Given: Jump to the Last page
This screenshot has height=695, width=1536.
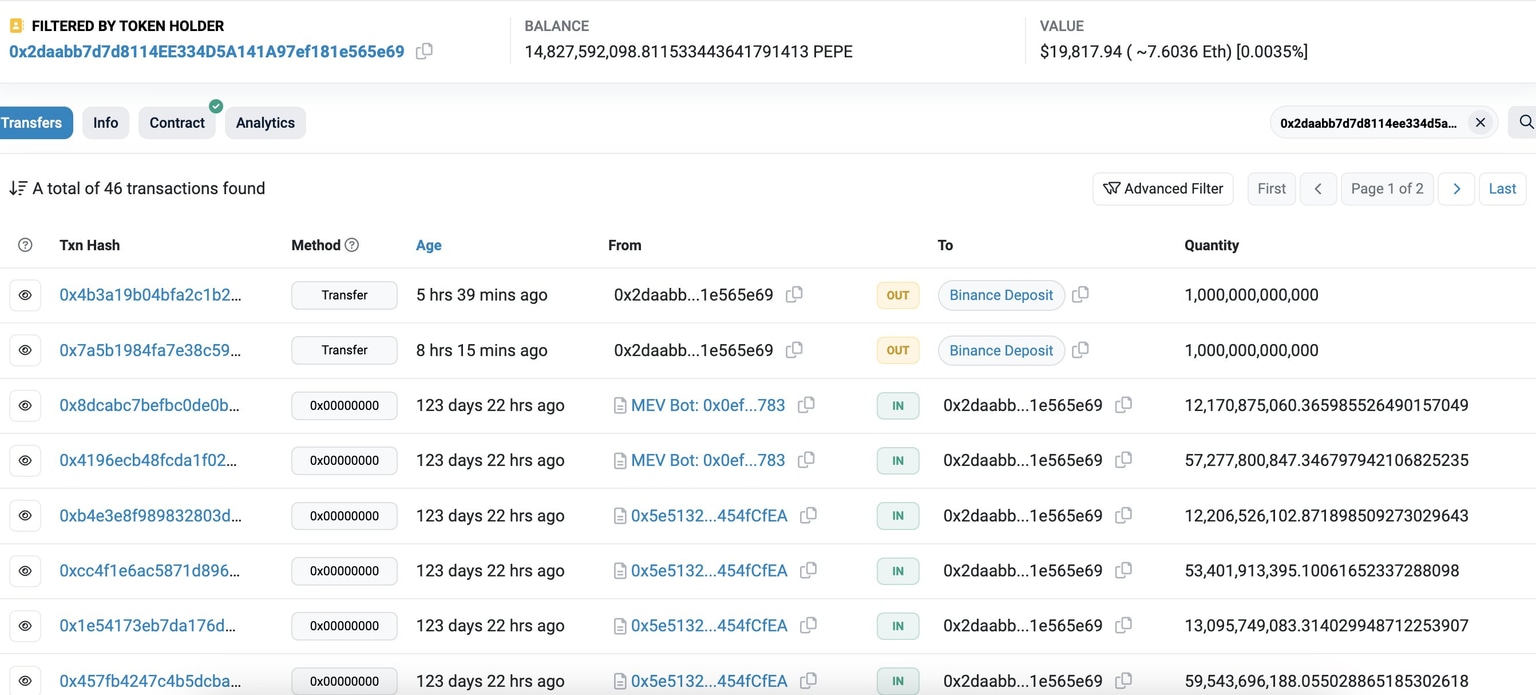Looking at the screenshot, I should [x=1502, y=188].
